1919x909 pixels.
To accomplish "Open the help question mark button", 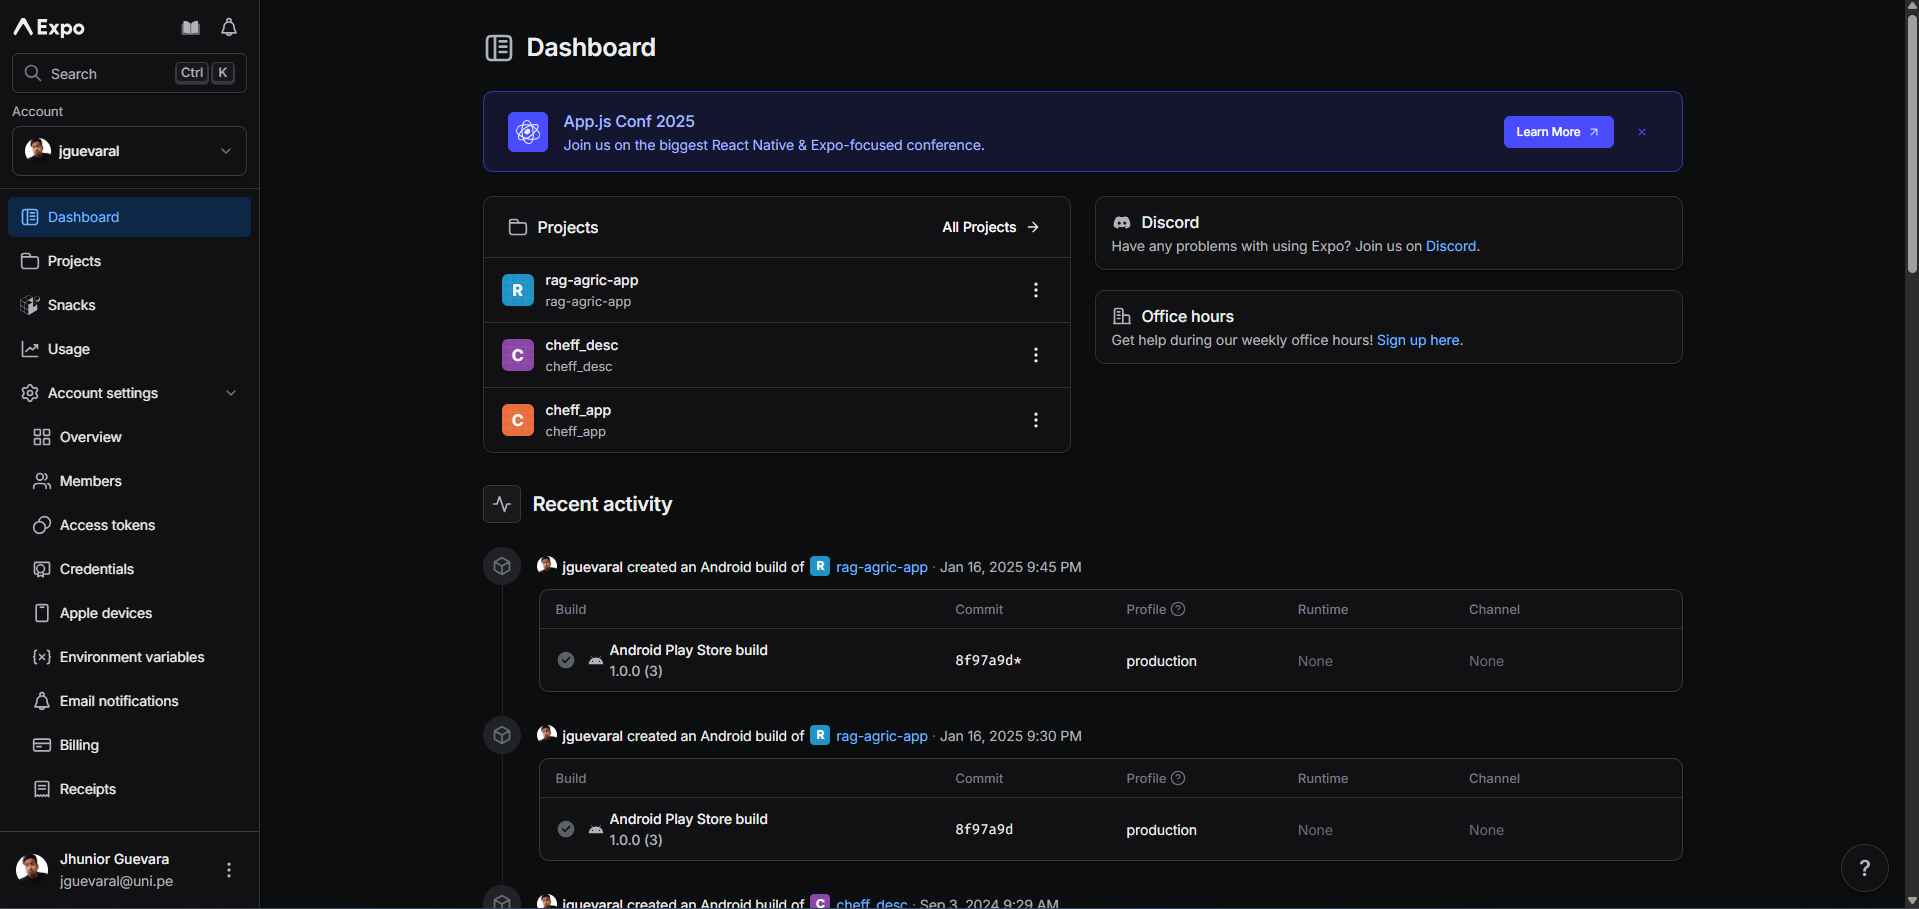I will [1864, 868].
